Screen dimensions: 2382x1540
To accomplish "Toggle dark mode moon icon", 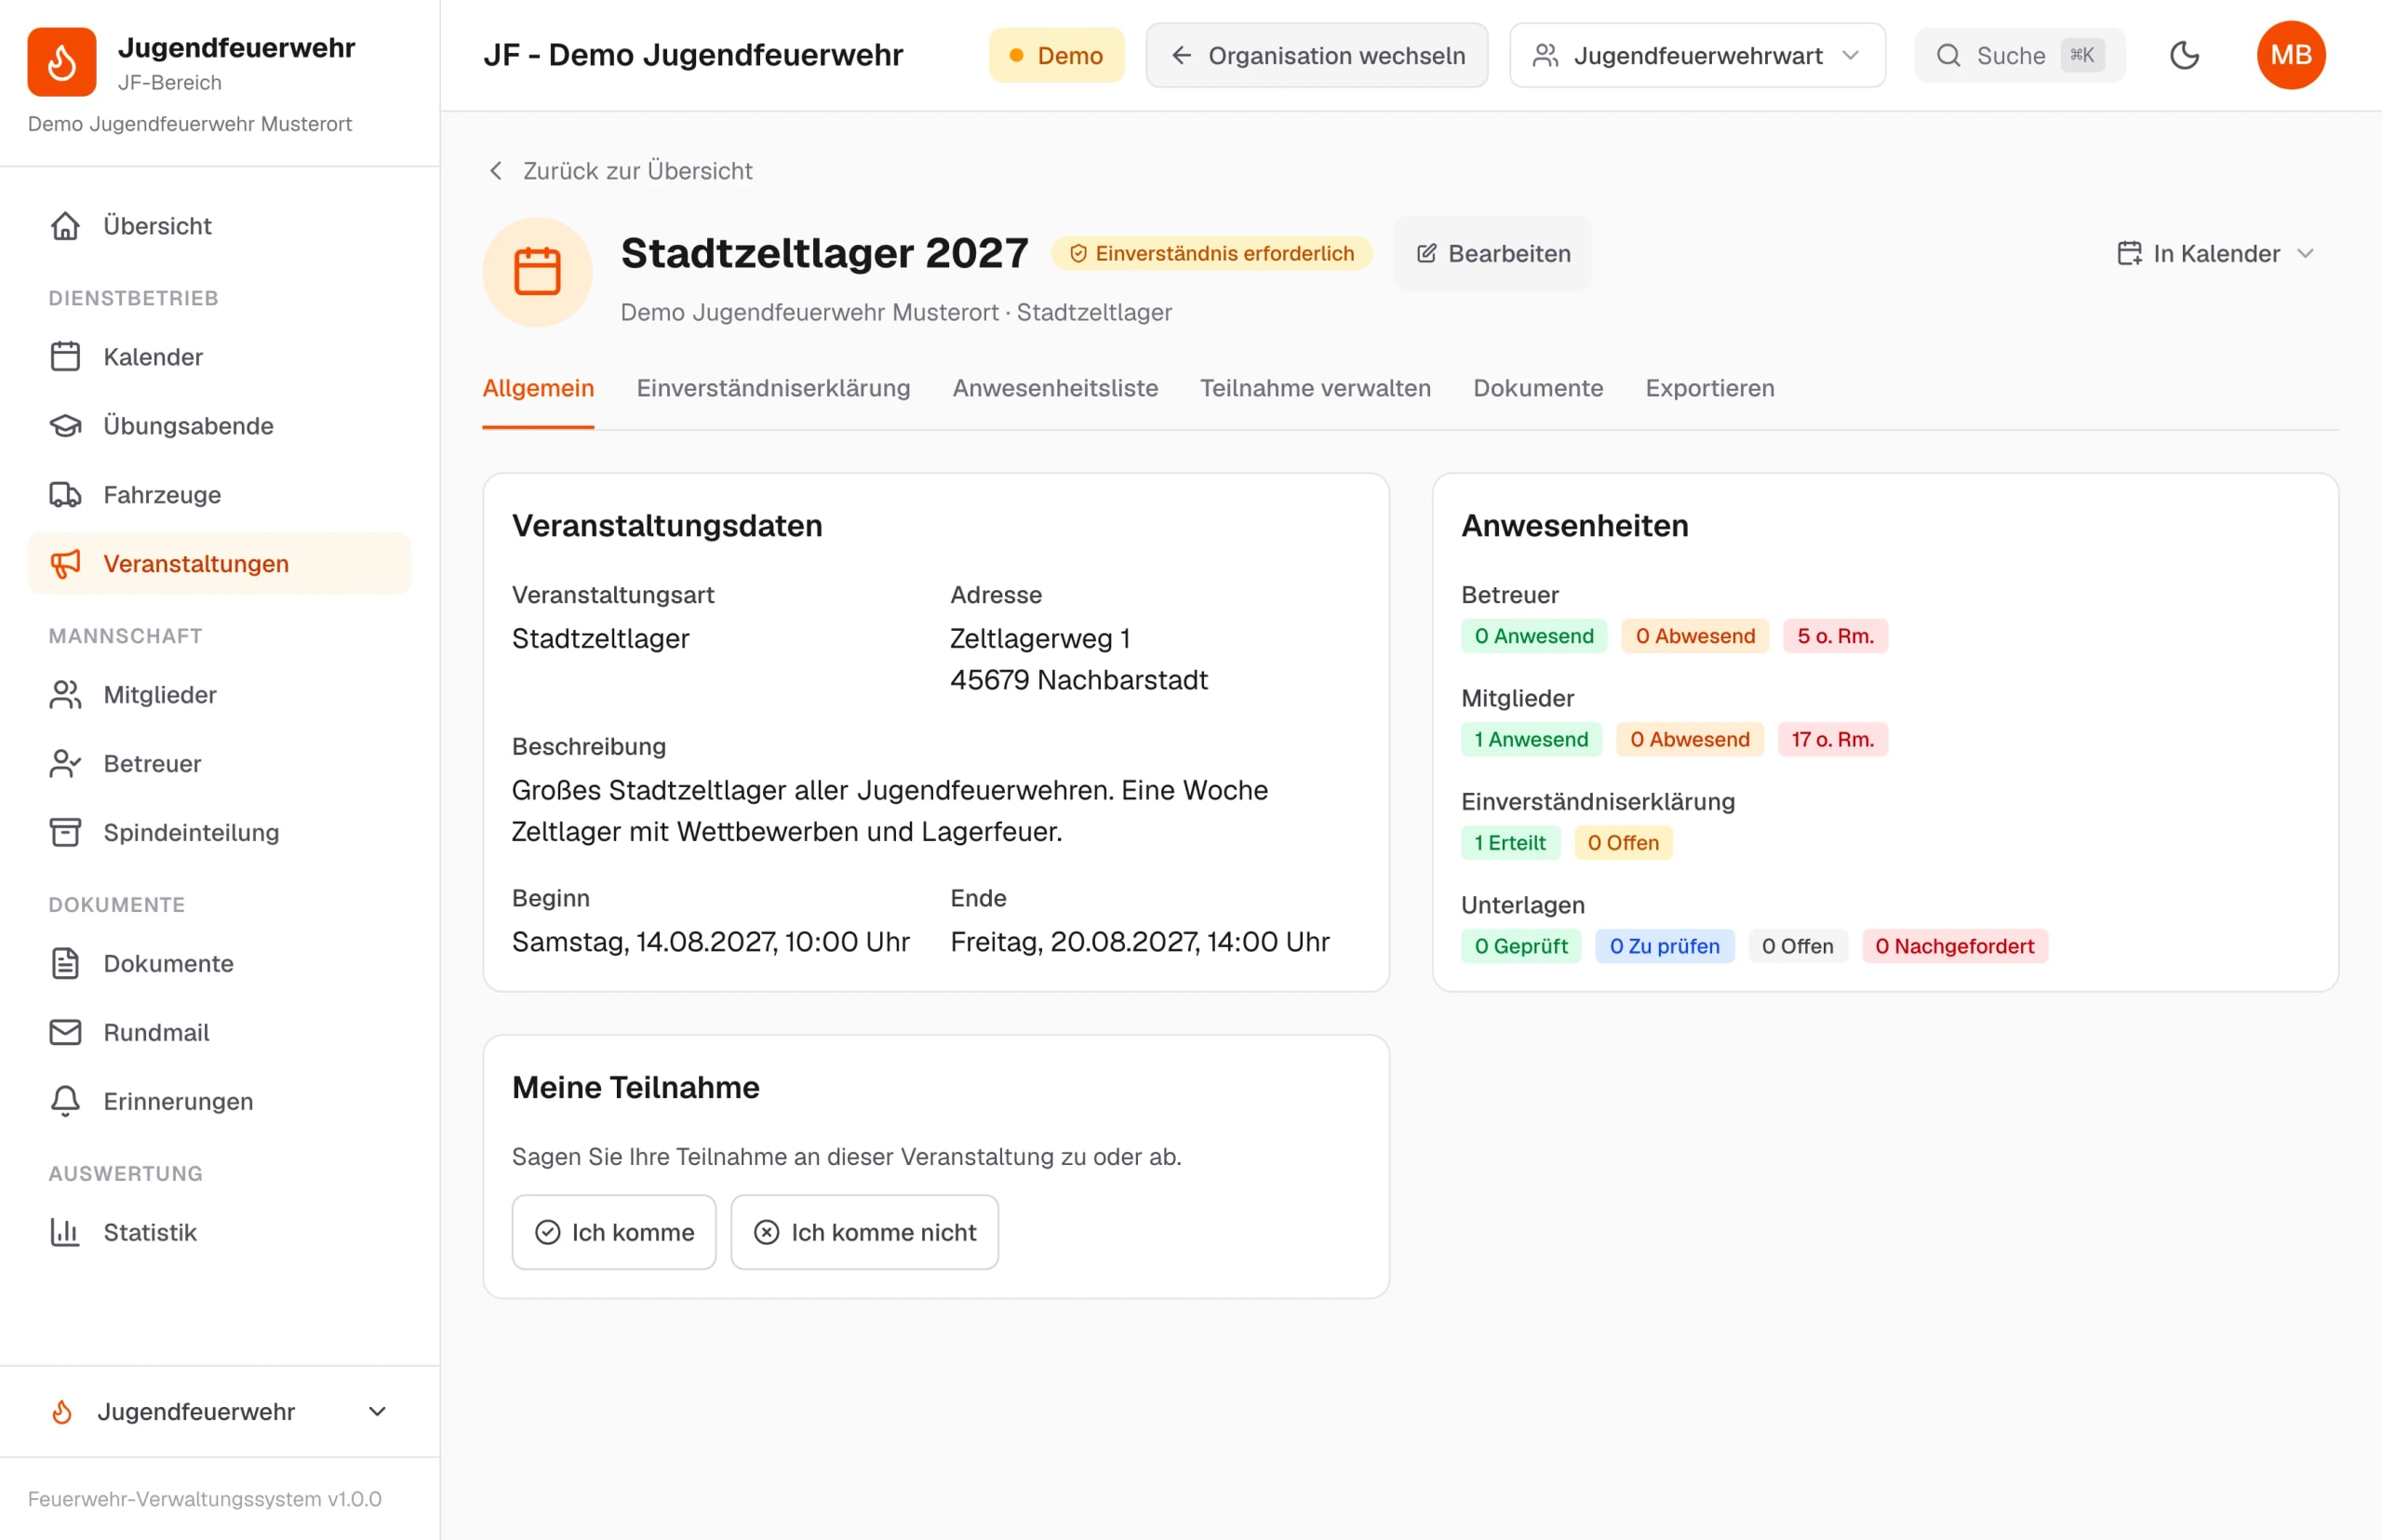I will click(2184, 55).
